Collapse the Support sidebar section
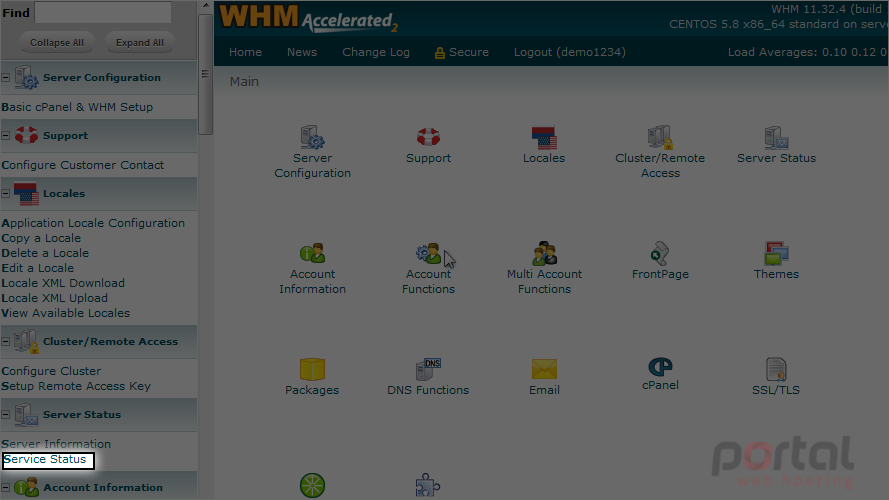 (6, 135)
